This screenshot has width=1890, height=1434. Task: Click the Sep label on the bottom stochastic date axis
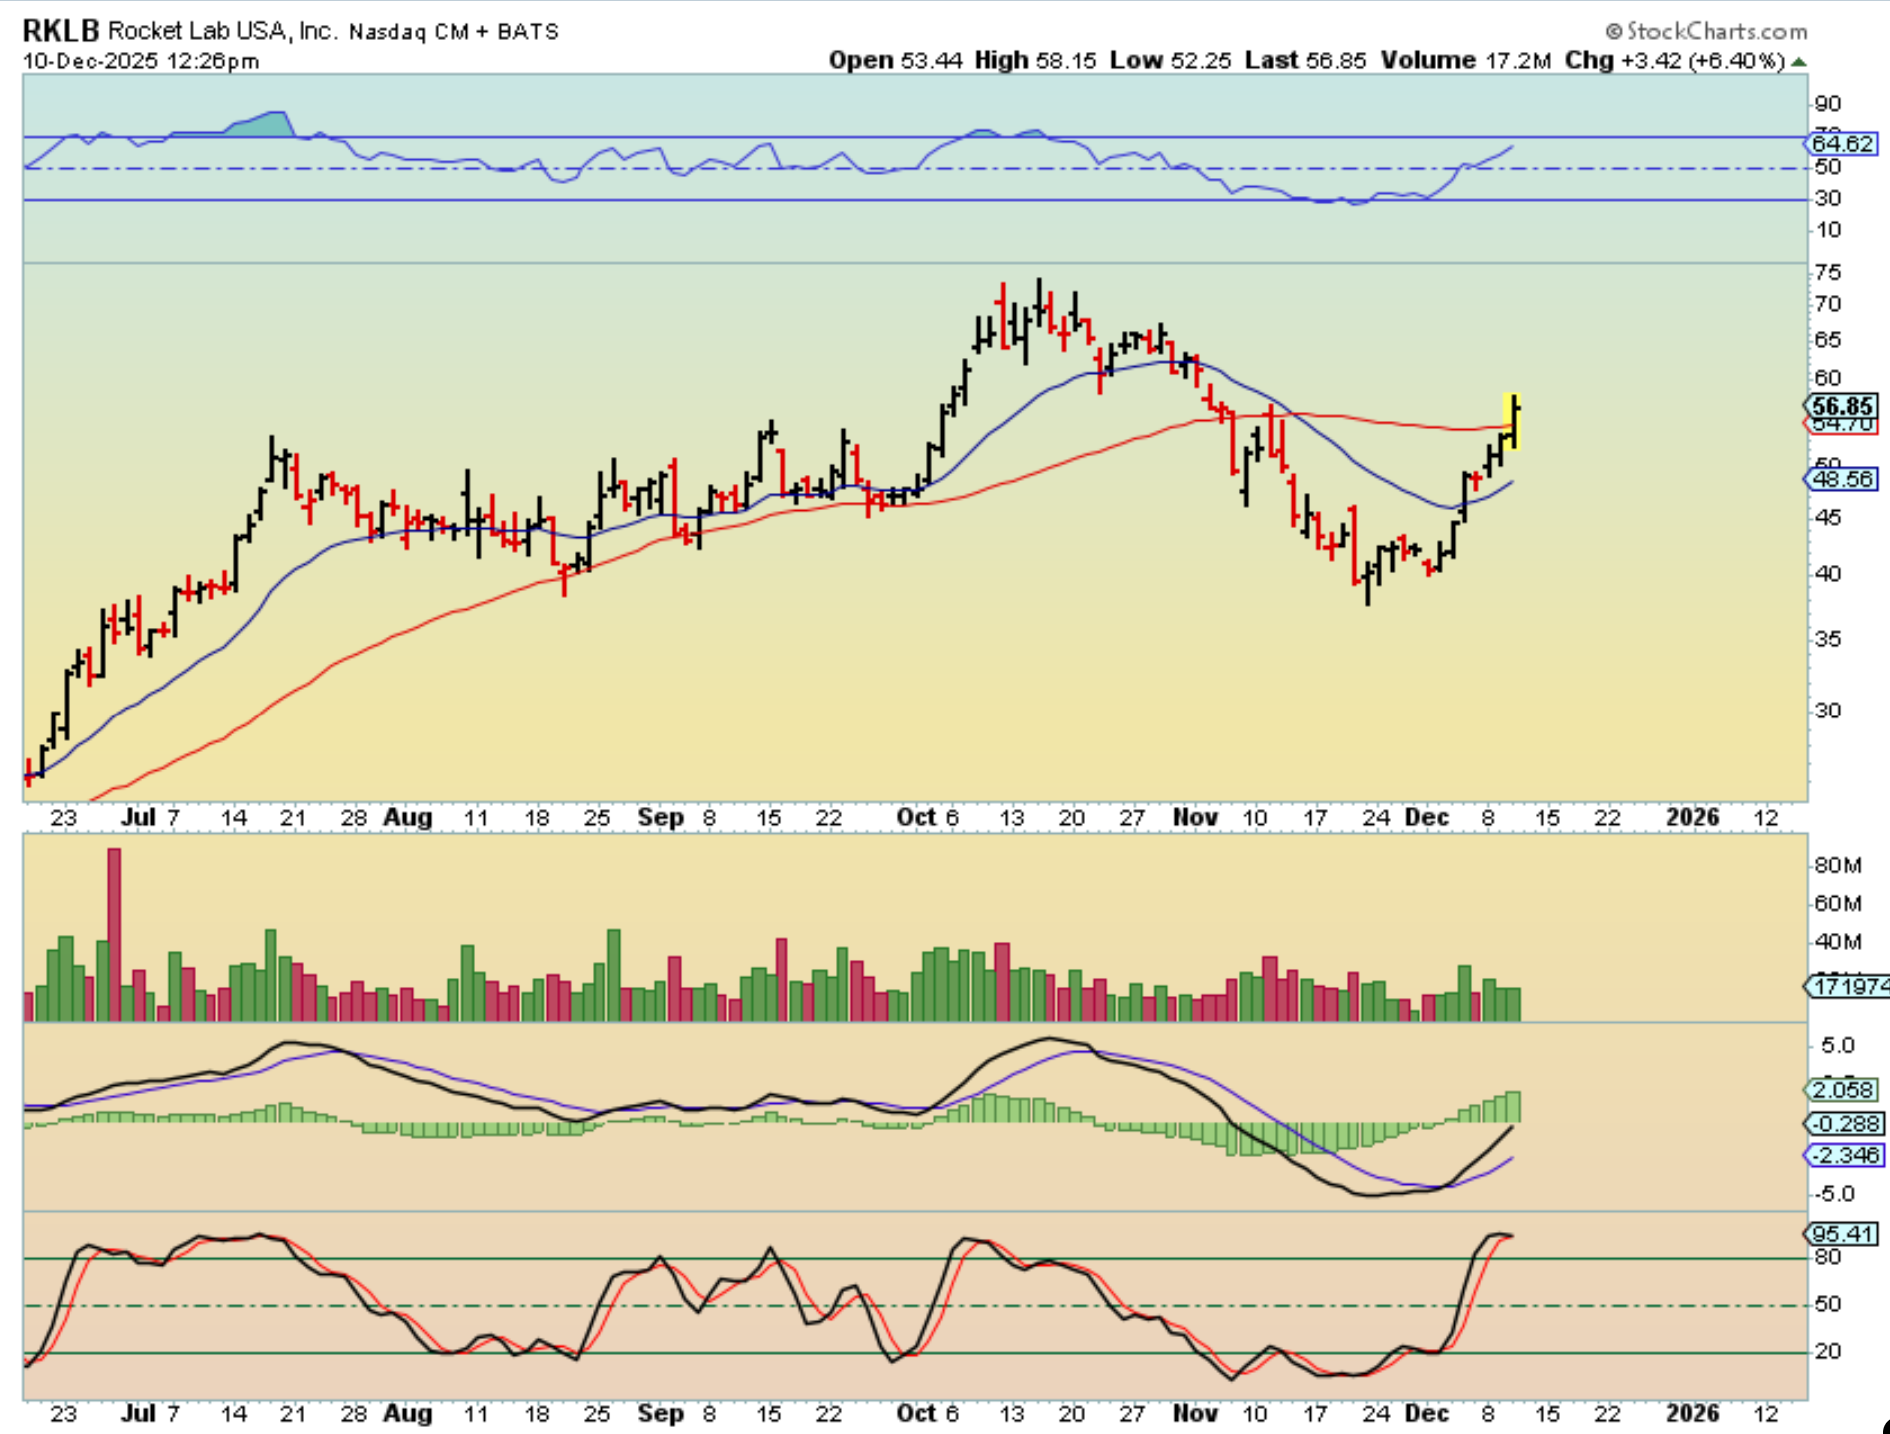pos(660,1414)
